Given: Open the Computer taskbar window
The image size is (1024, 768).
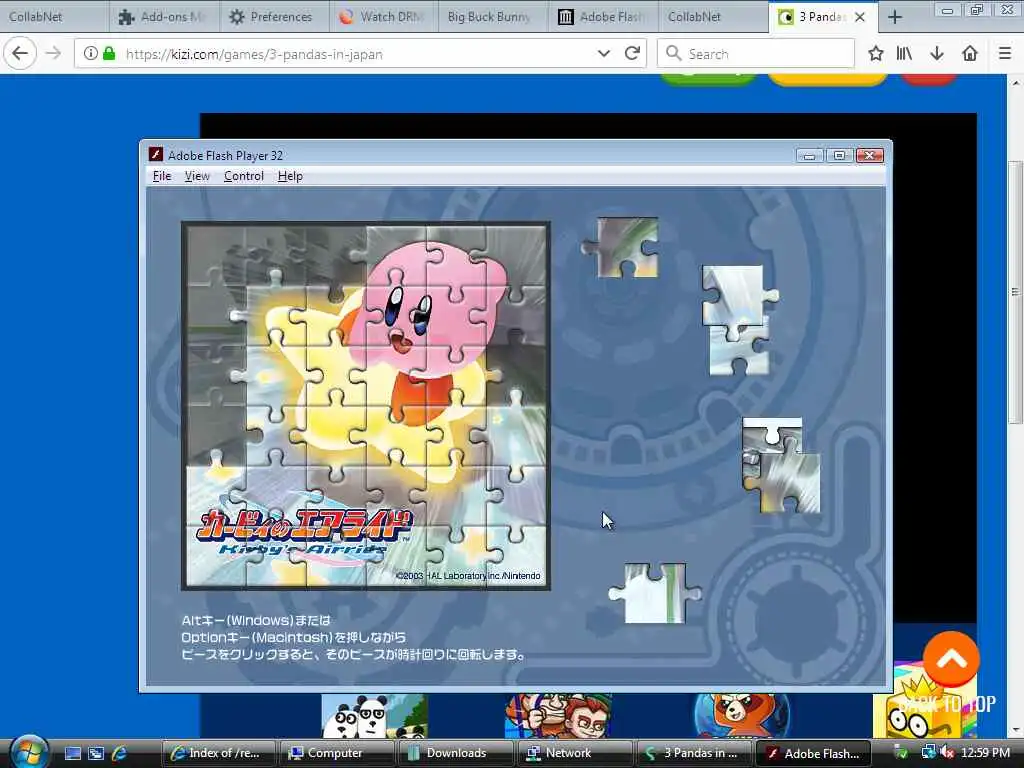Looking at the screenshot, I should tap(336, 753).
